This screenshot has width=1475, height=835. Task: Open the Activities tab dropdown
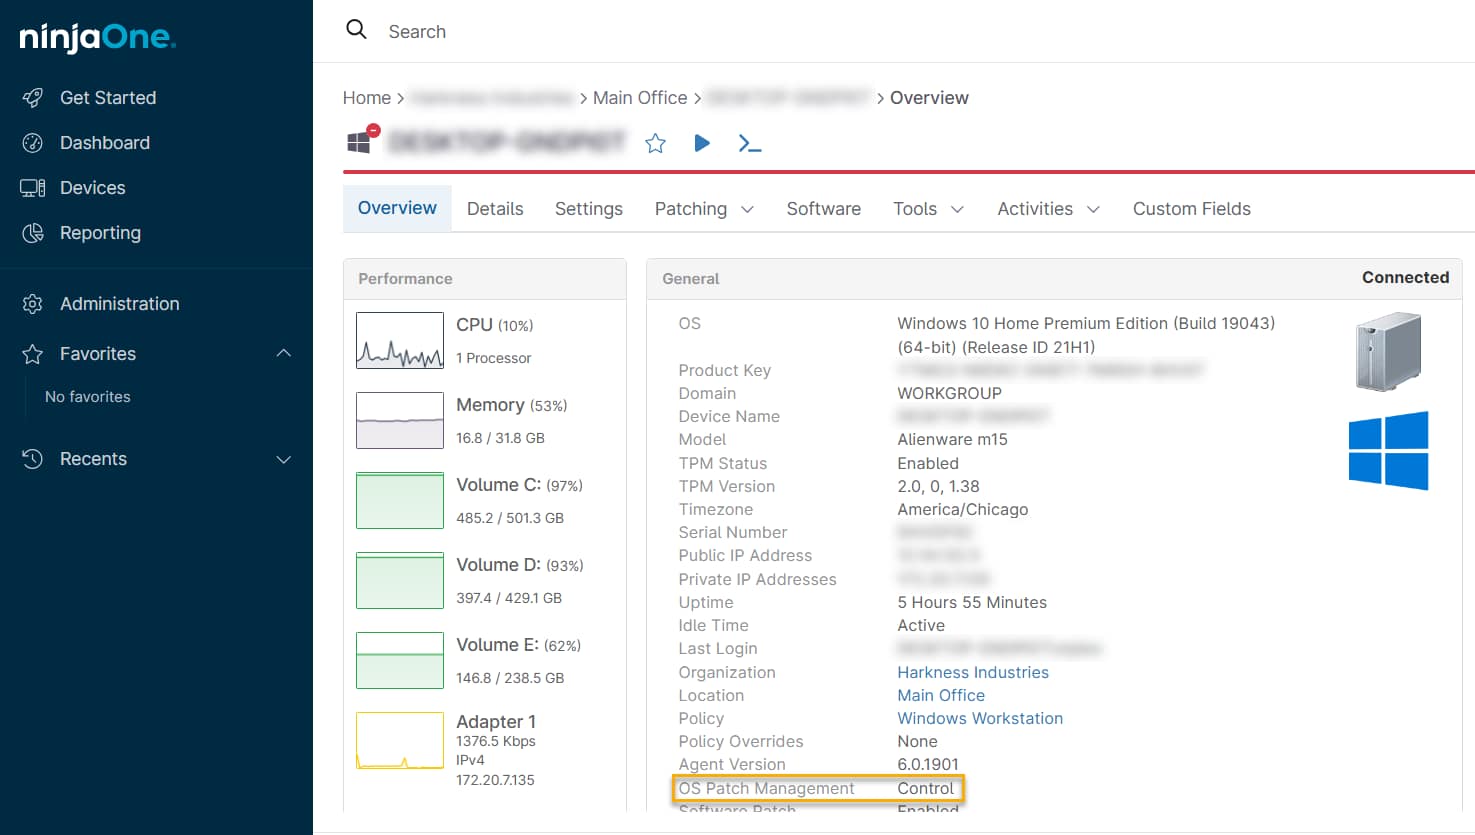pyautogui.click(x=1048, y=209)
